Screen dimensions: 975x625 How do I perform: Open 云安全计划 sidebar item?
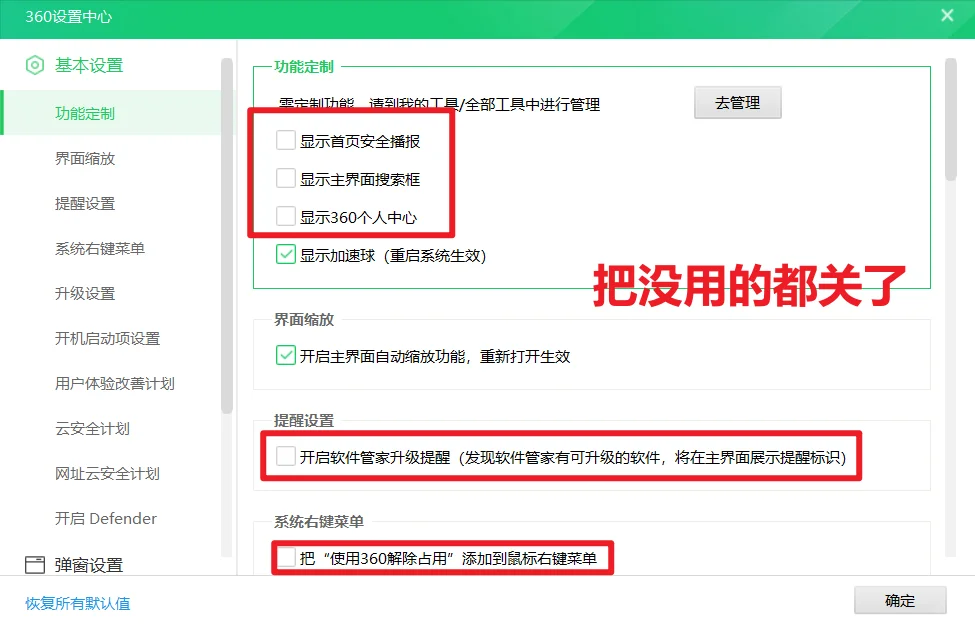tap(93, 428)
